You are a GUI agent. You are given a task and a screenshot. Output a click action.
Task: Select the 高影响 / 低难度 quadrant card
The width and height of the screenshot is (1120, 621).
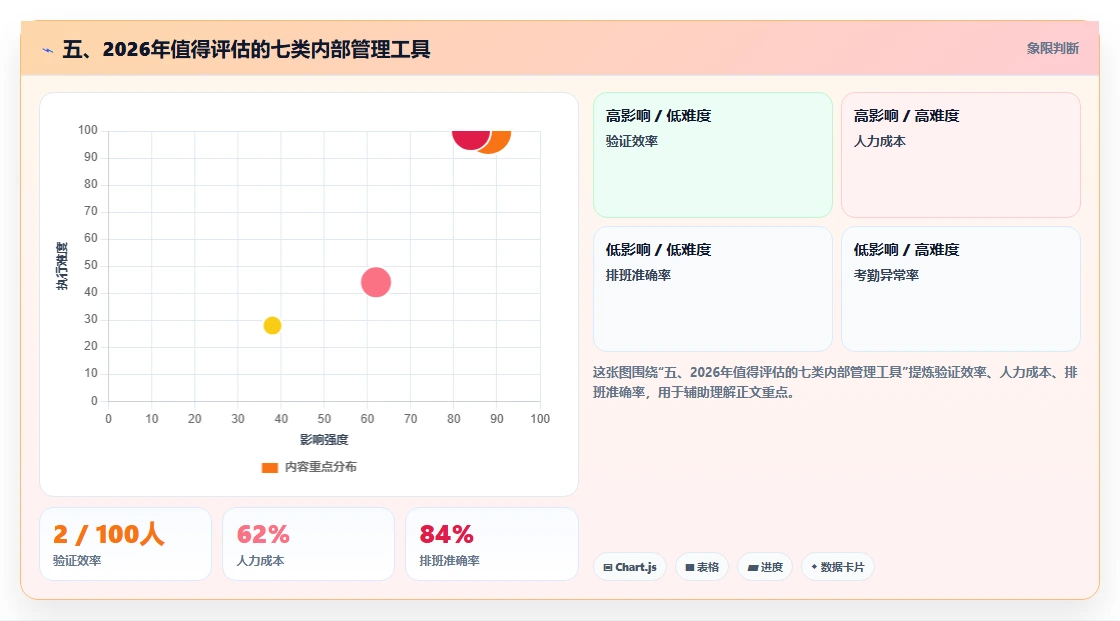pos(713,154)
